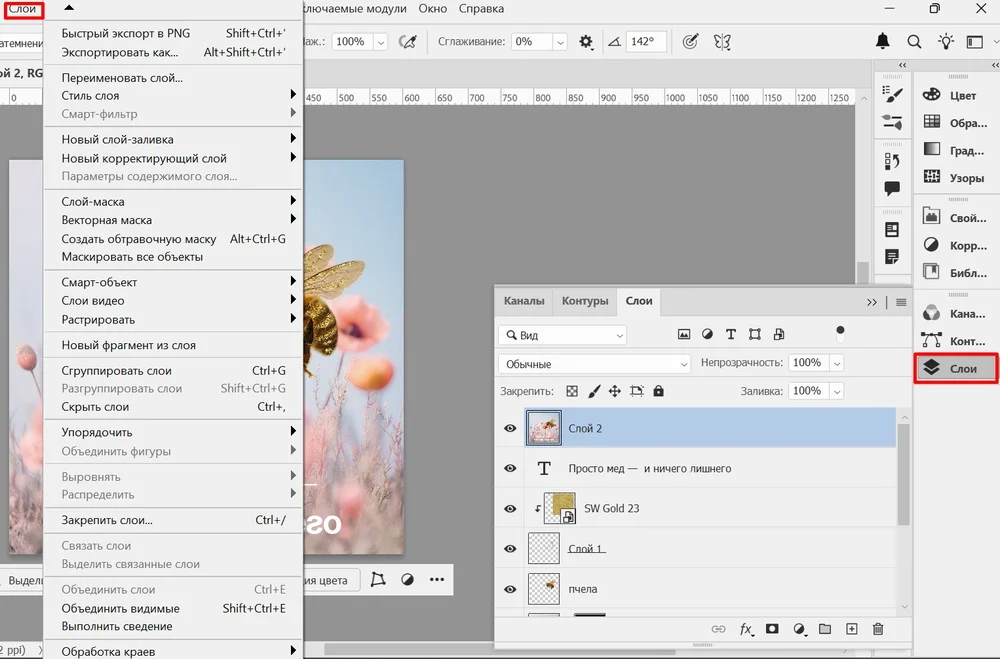This screenshot has width=1000, height=659.
Task: Click the delete layer trash icon
Action: click(x=878, y=629)
